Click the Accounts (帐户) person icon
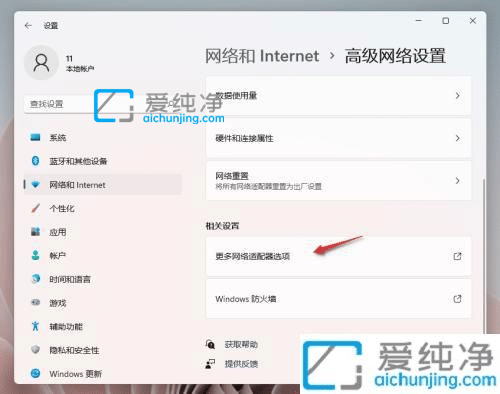Image resolution: width=500 pixels, height=394 pixels. click(x=35, y=256)
